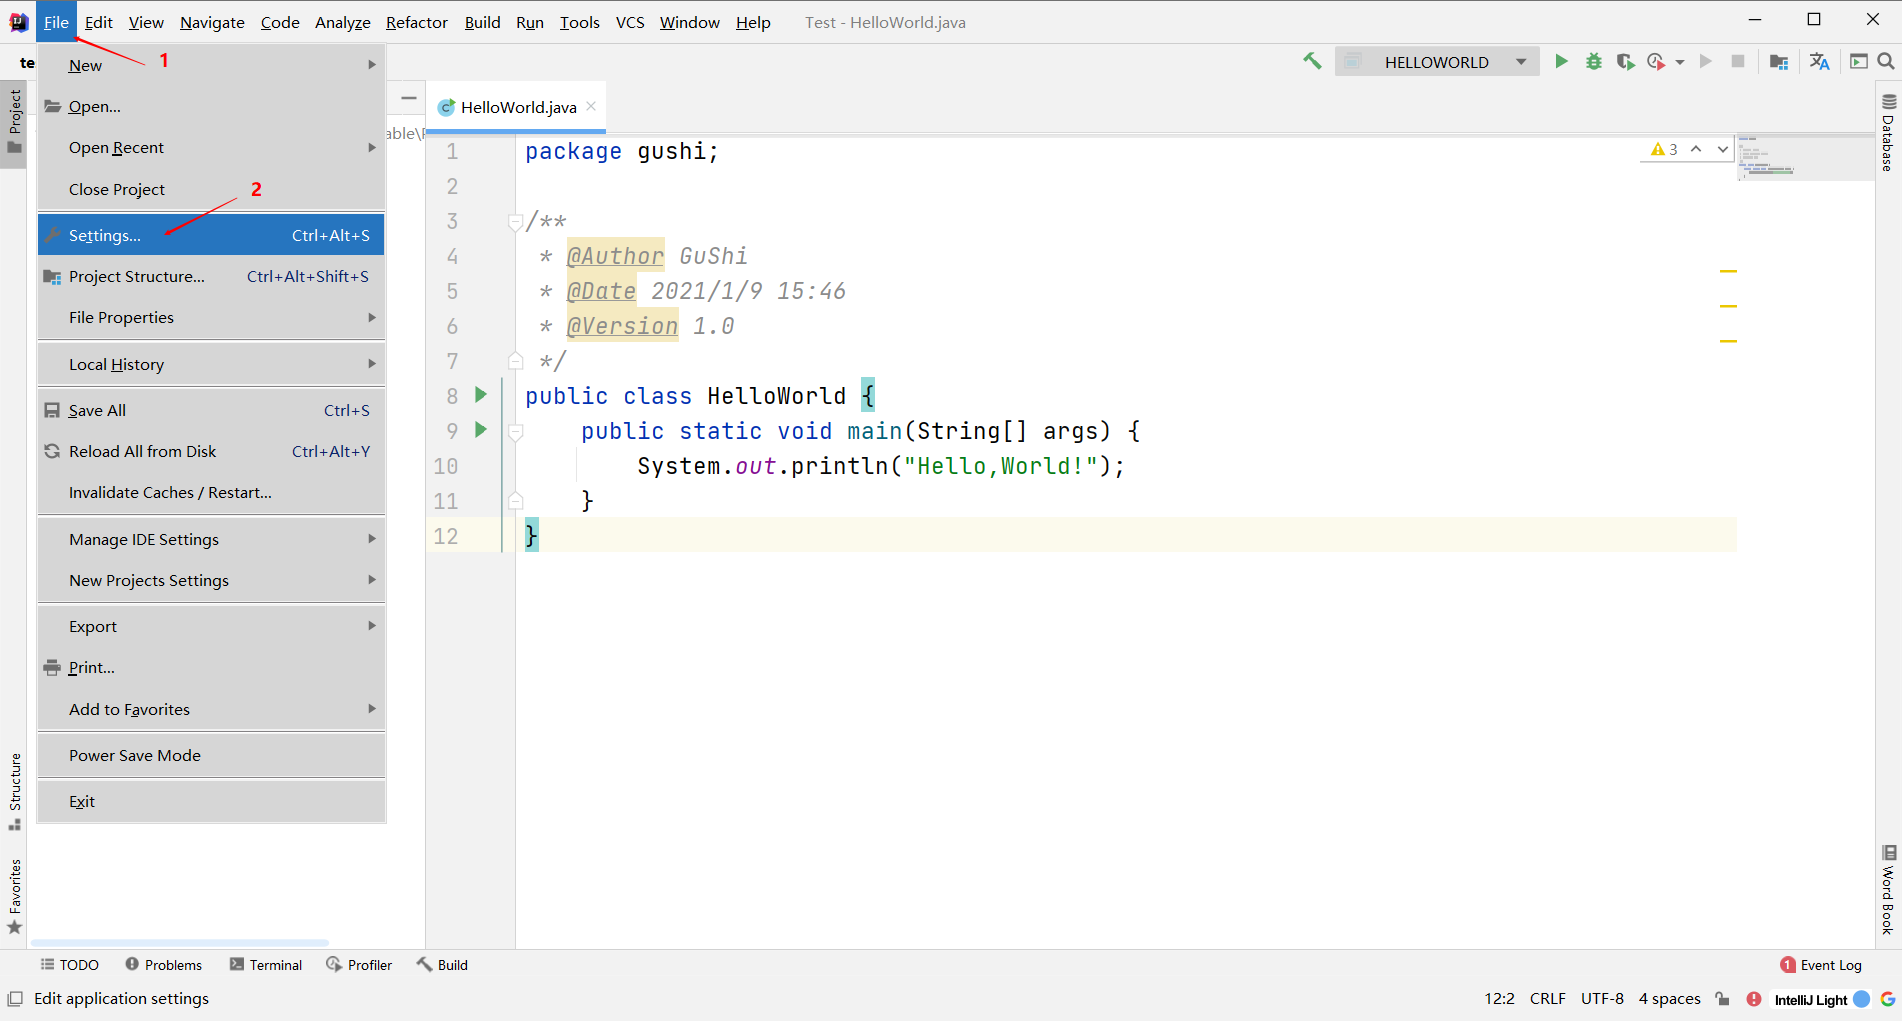The height and width of the screenshot is (1021, 1902).
Task: Open the VCS menu
Action: tap(630, 22)
